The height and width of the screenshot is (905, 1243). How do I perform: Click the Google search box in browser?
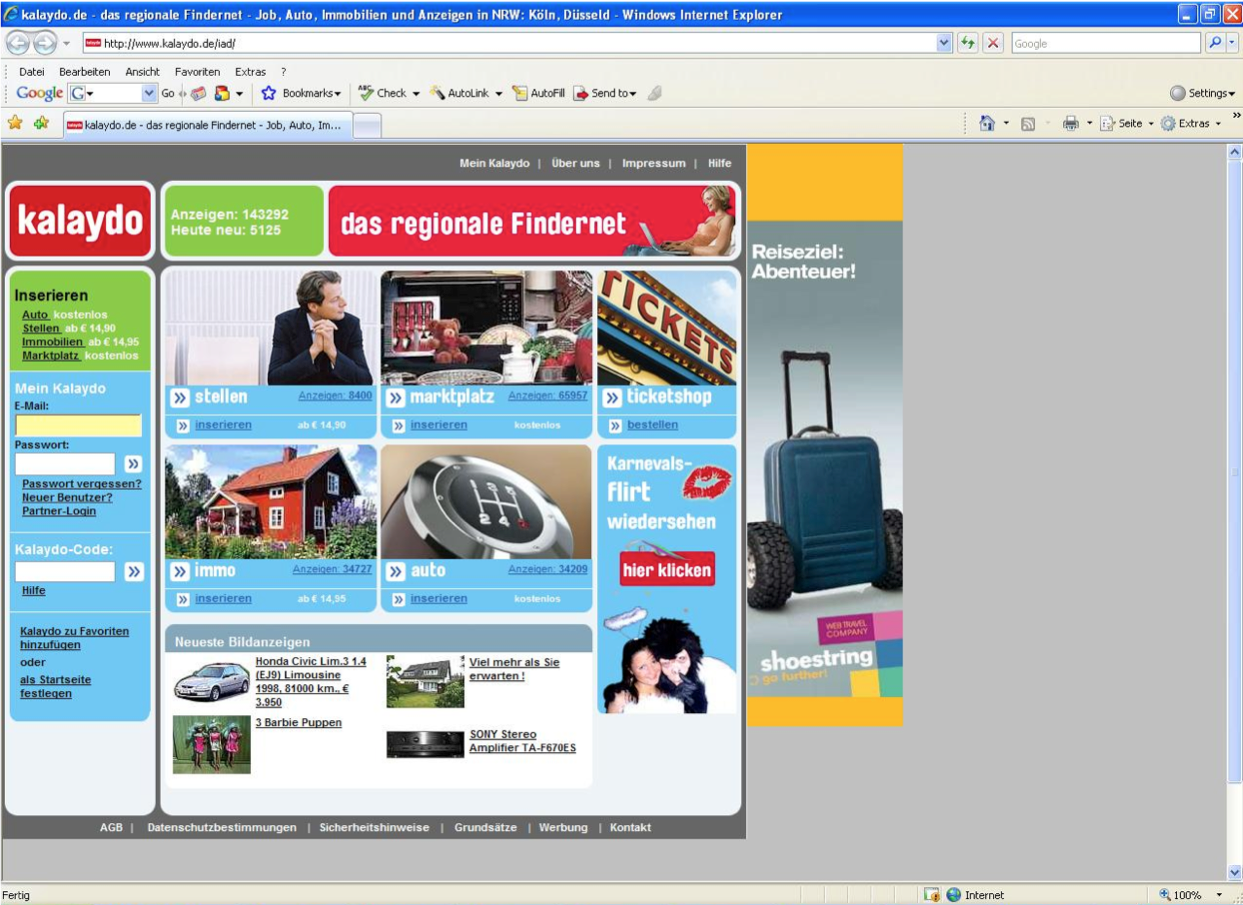point(1106,43)
